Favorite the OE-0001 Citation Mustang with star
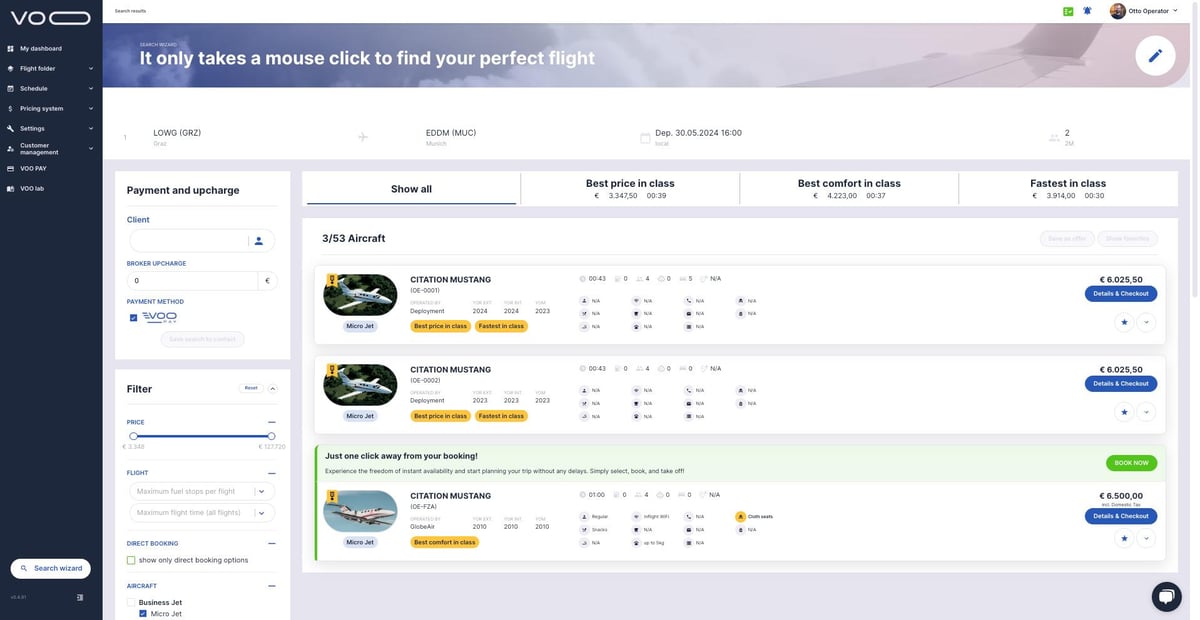 pyautogui.click(x=1124, y=322)
